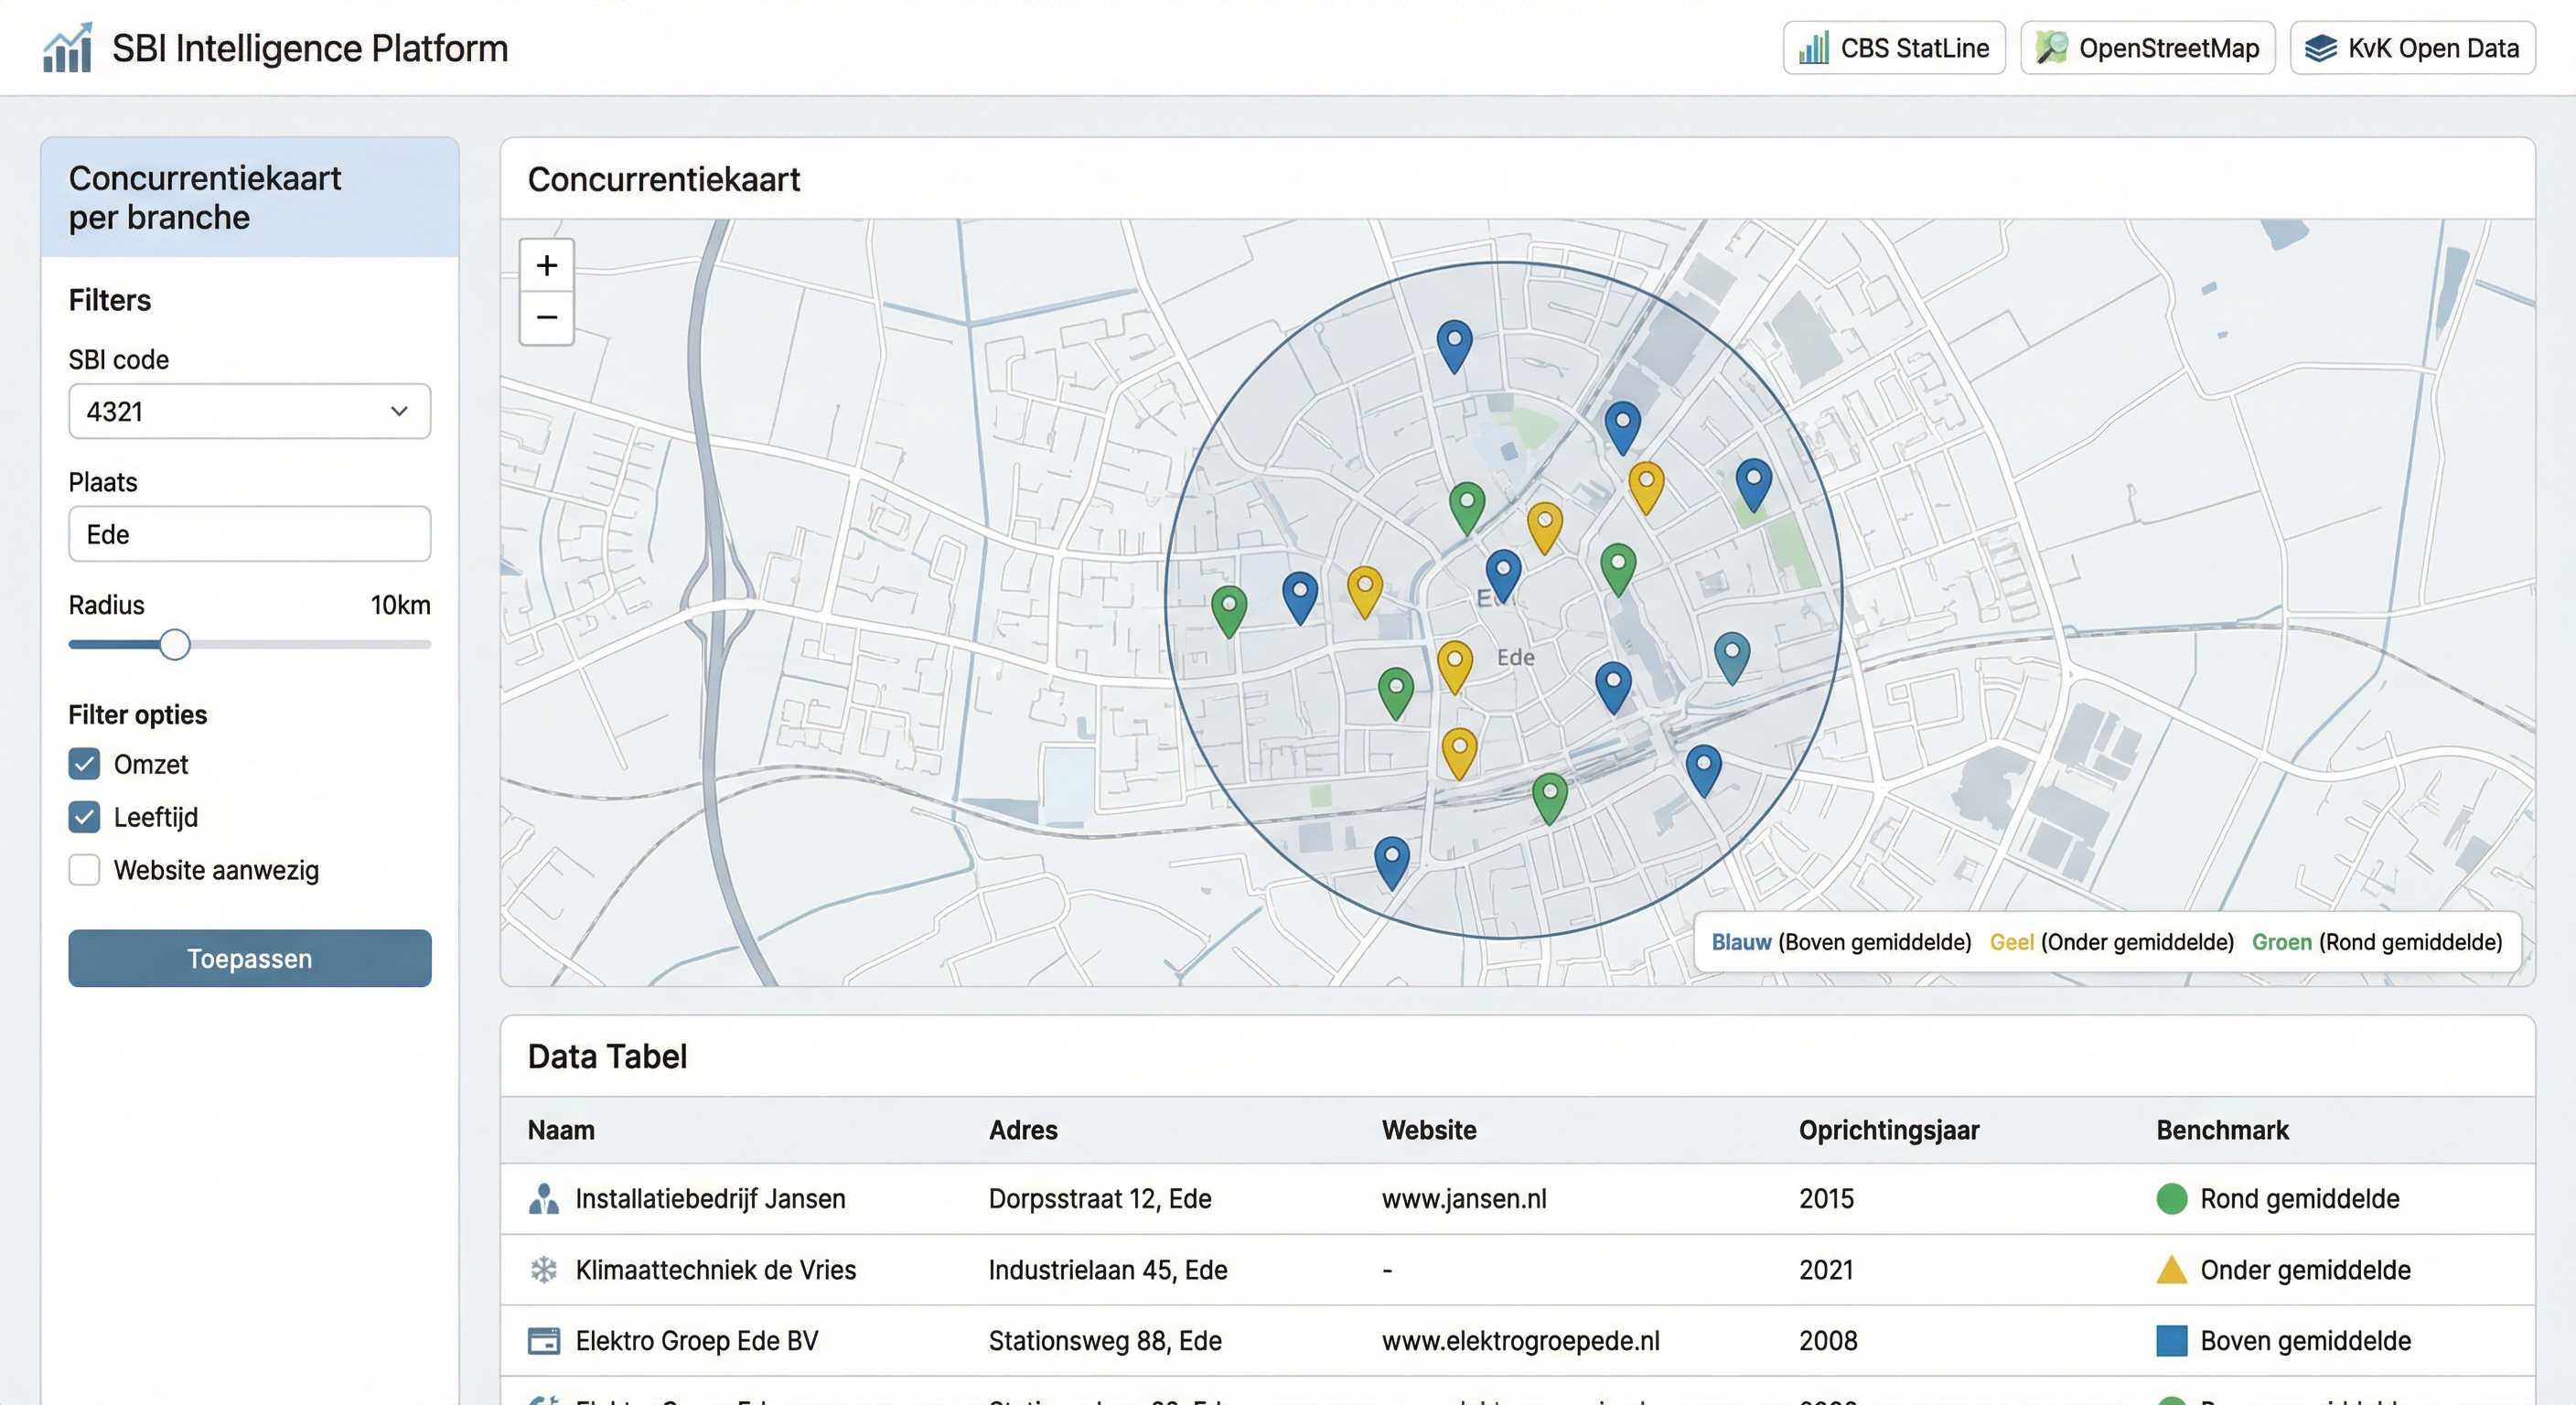The width and height of the screenshot is (2576, 1405).
Task: Apply filters with the Toepassen button
Action: pyautogui.click(x=249, y=958)
